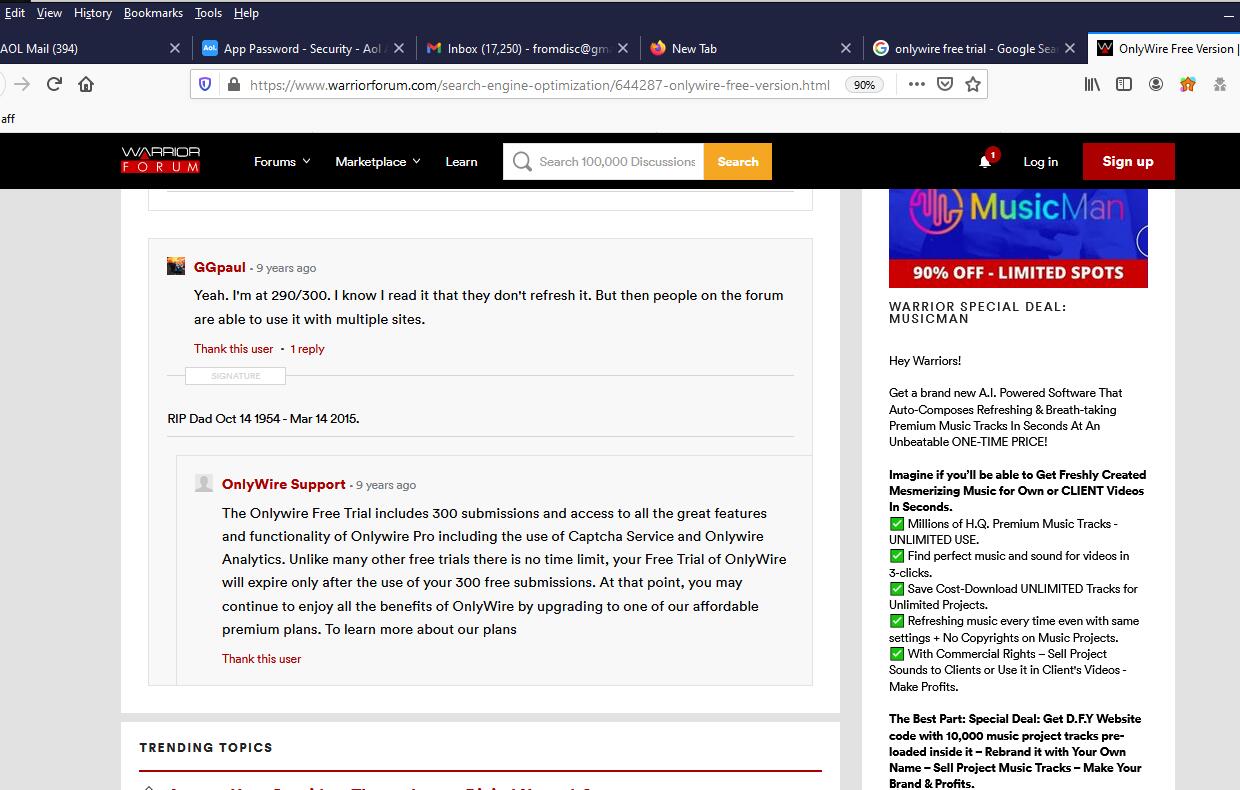Click the Sign up button
Image resolution: width=1240 pixels, height=790 pixels.
(1128, 161)
